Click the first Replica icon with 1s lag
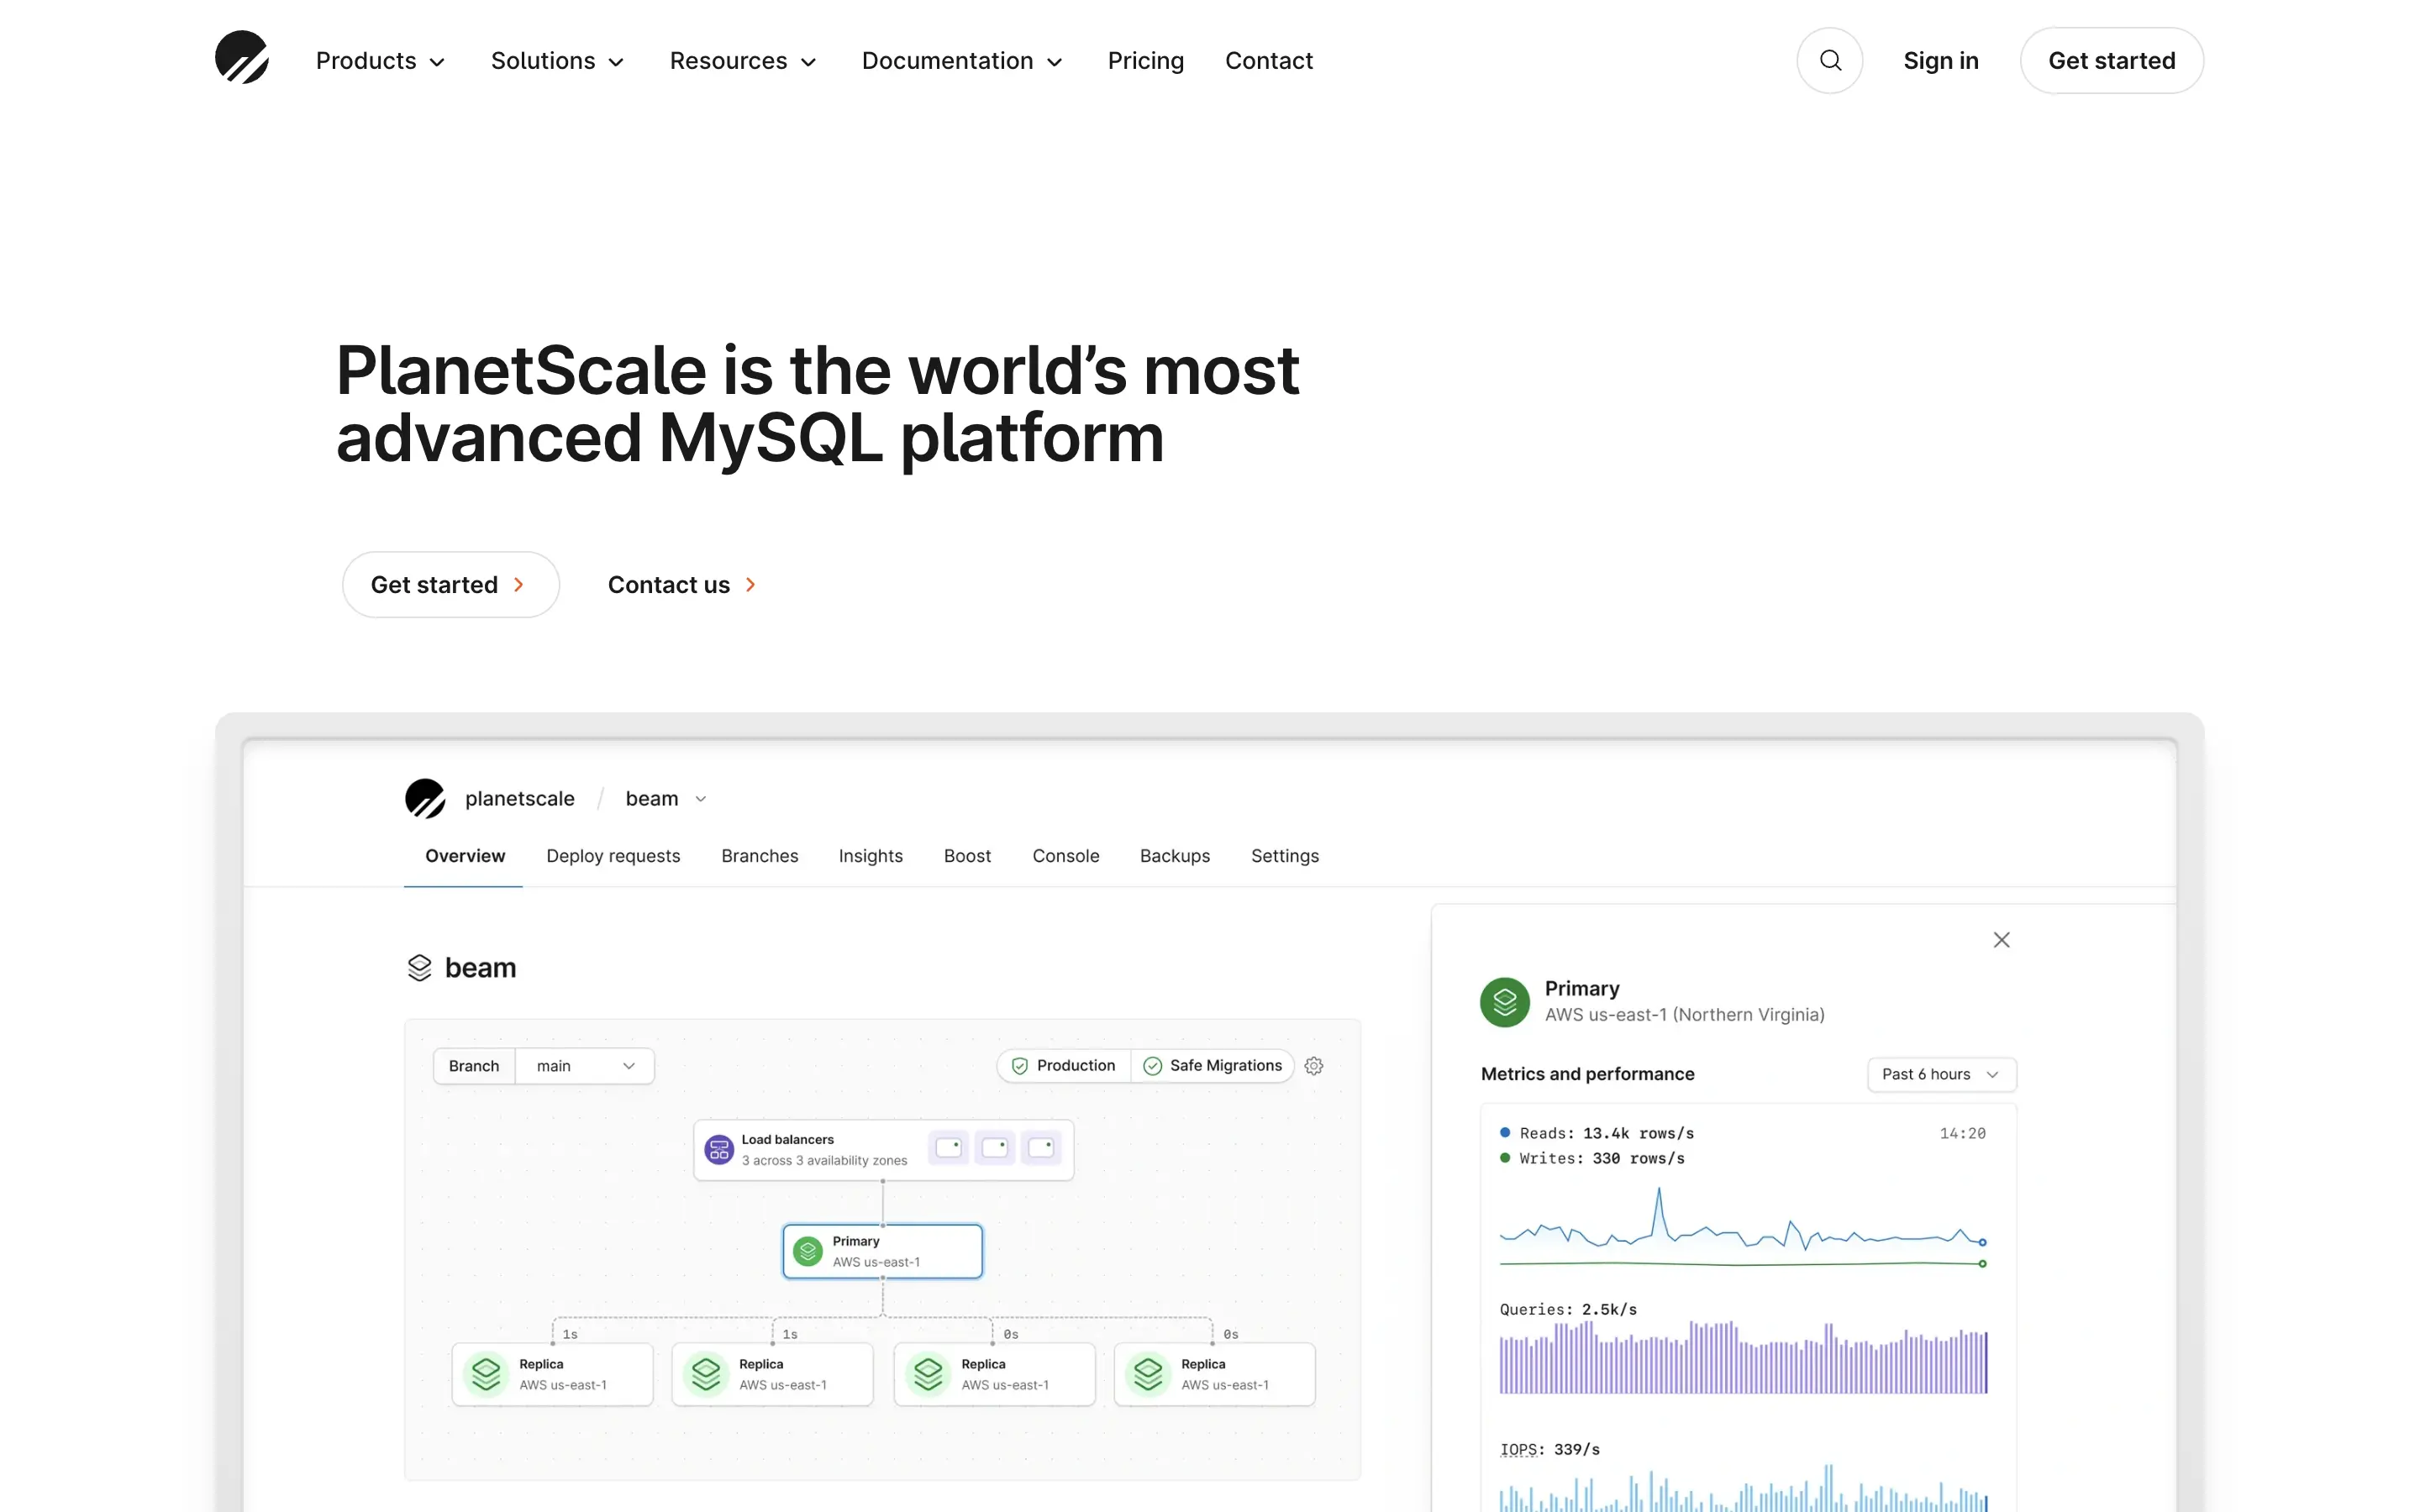Image resolution: width=2420 pixels, height=1512 pixels. (x=486, y=1374)
